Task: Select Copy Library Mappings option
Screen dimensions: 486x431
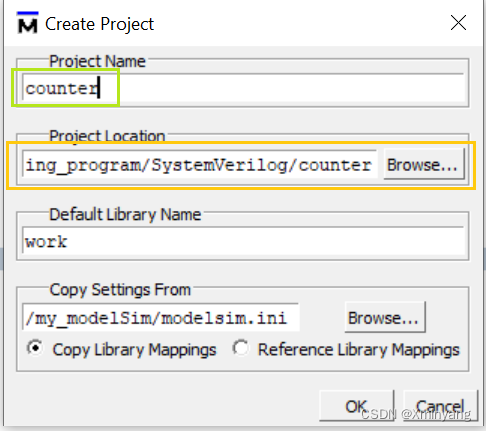Action: point(122,349)
